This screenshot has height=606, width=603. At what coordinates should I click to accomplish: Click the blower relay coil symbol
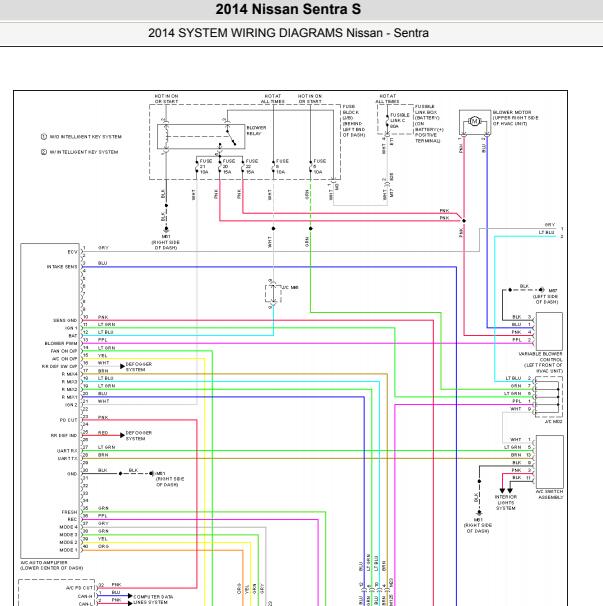click(166, 136)
